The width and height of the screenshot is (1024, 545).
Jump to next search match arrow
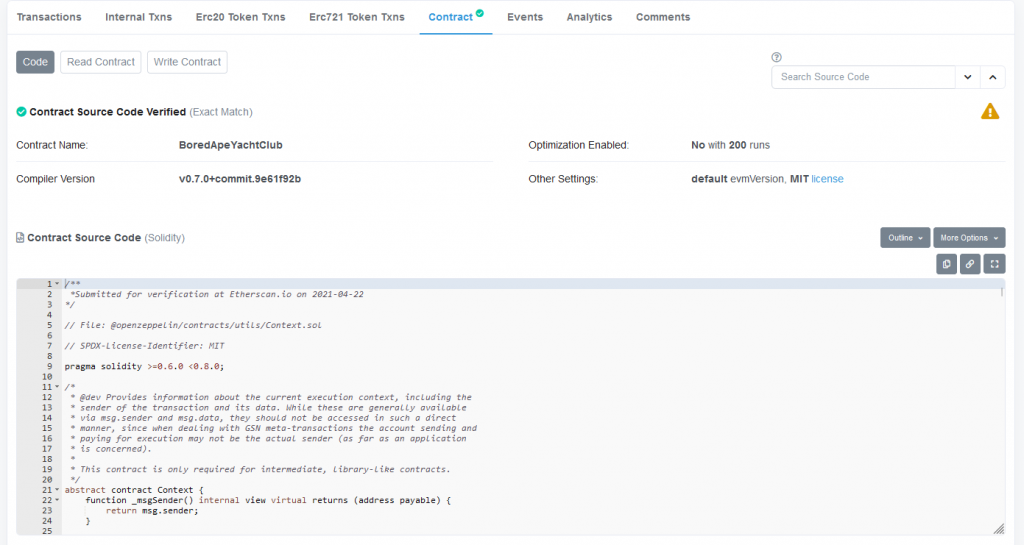(x=967, y=77)
